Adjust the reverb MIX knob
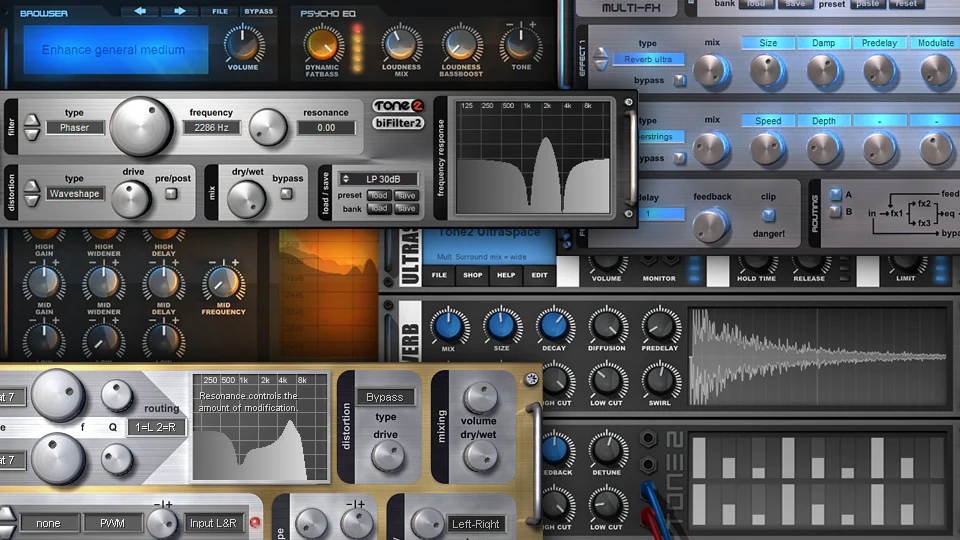Screen dimensions: 960x540 [x=449, y=326]
